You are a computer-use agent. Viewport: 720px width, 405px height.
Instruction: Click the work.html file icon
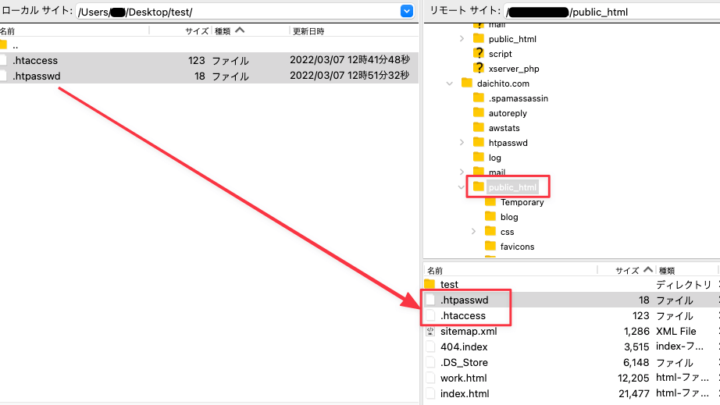coord(430,378)
